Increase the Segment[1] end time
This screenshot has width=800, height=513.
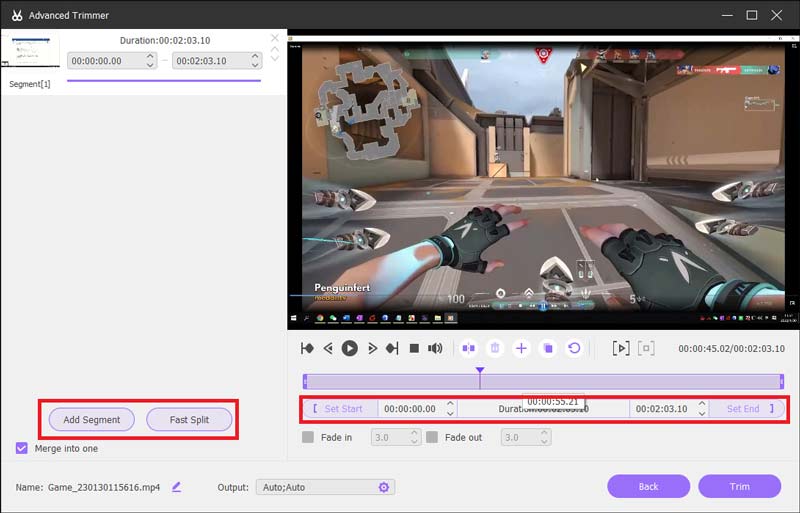[255, 57]
